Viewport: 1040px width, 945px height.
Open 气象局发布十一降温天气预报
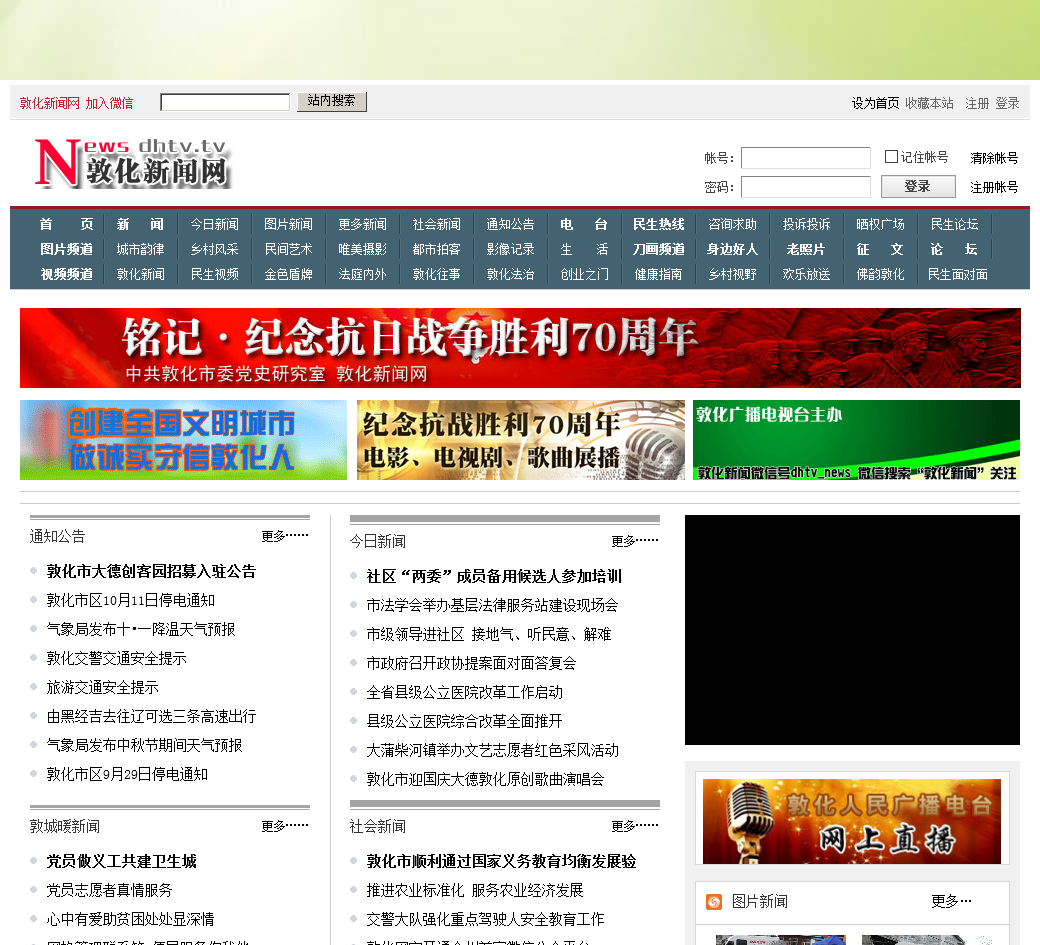tap(141, 629)
